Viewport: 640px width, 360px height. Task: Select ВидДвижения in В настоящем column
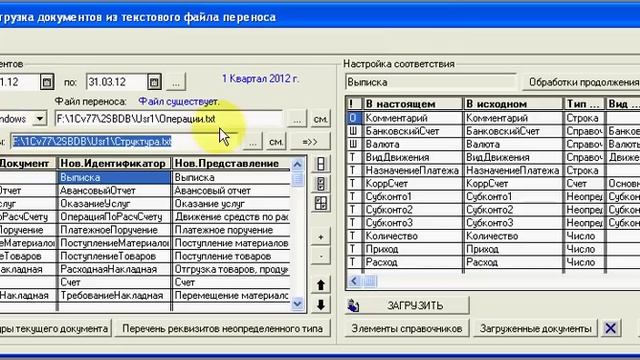[x=413, y=157]
